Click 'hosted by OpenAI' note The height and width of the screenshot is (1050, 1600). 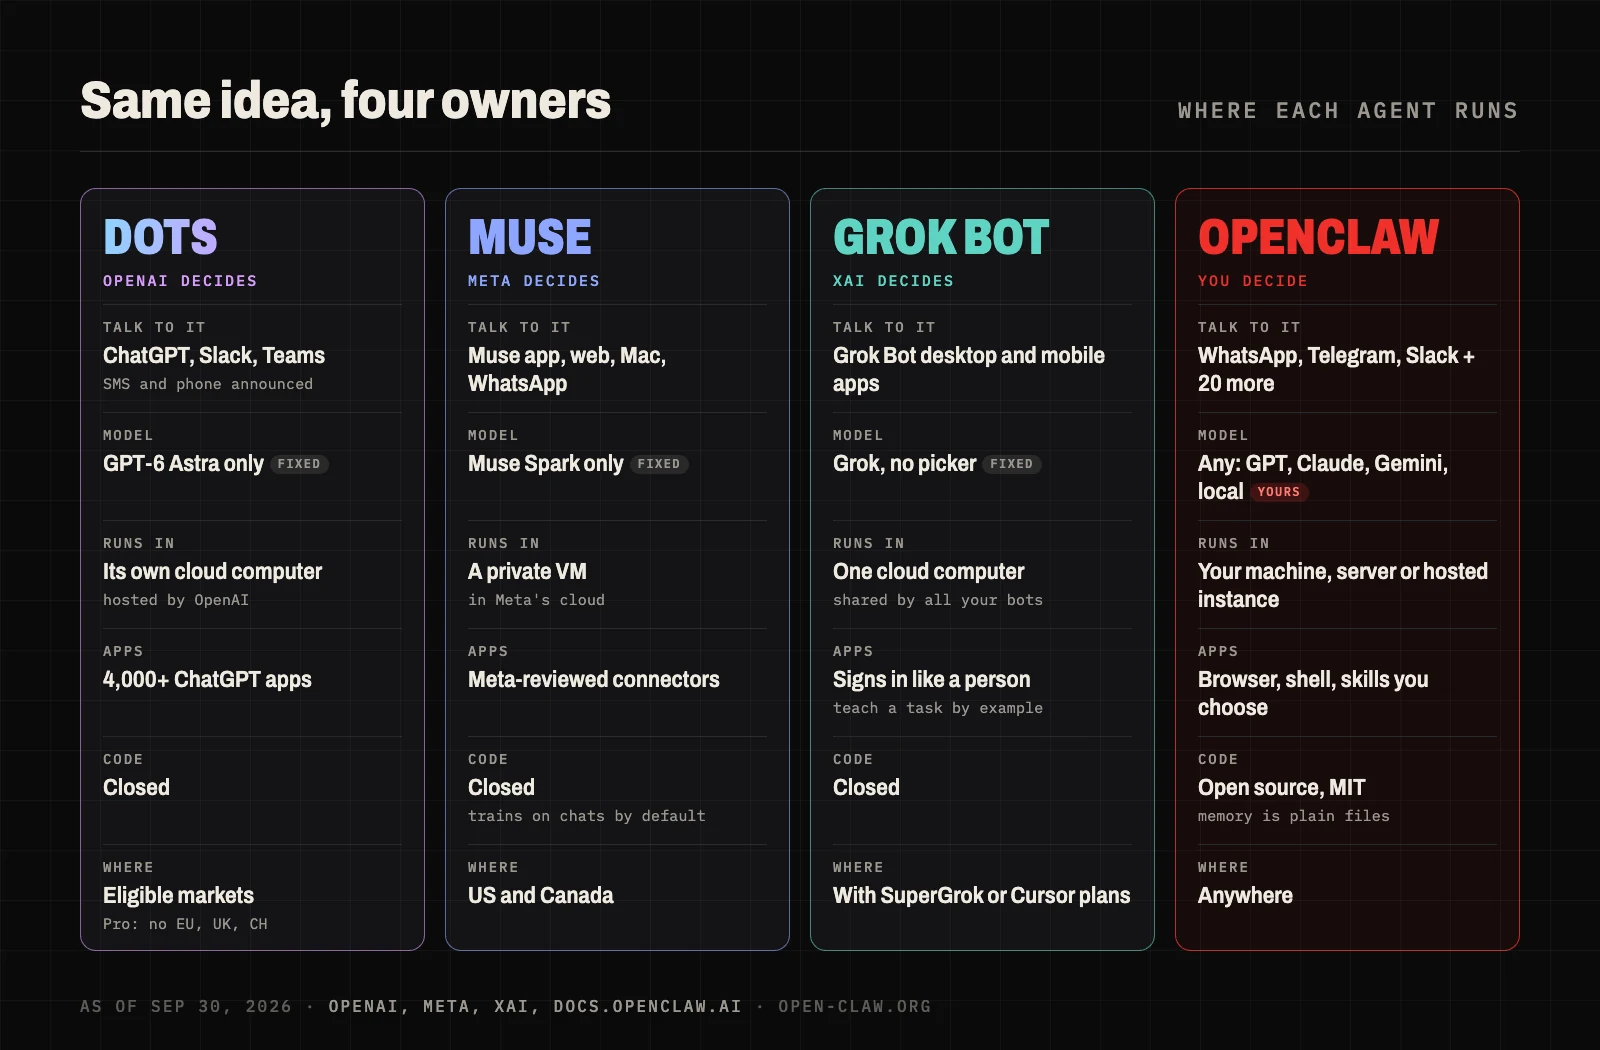tap(176, 600)
